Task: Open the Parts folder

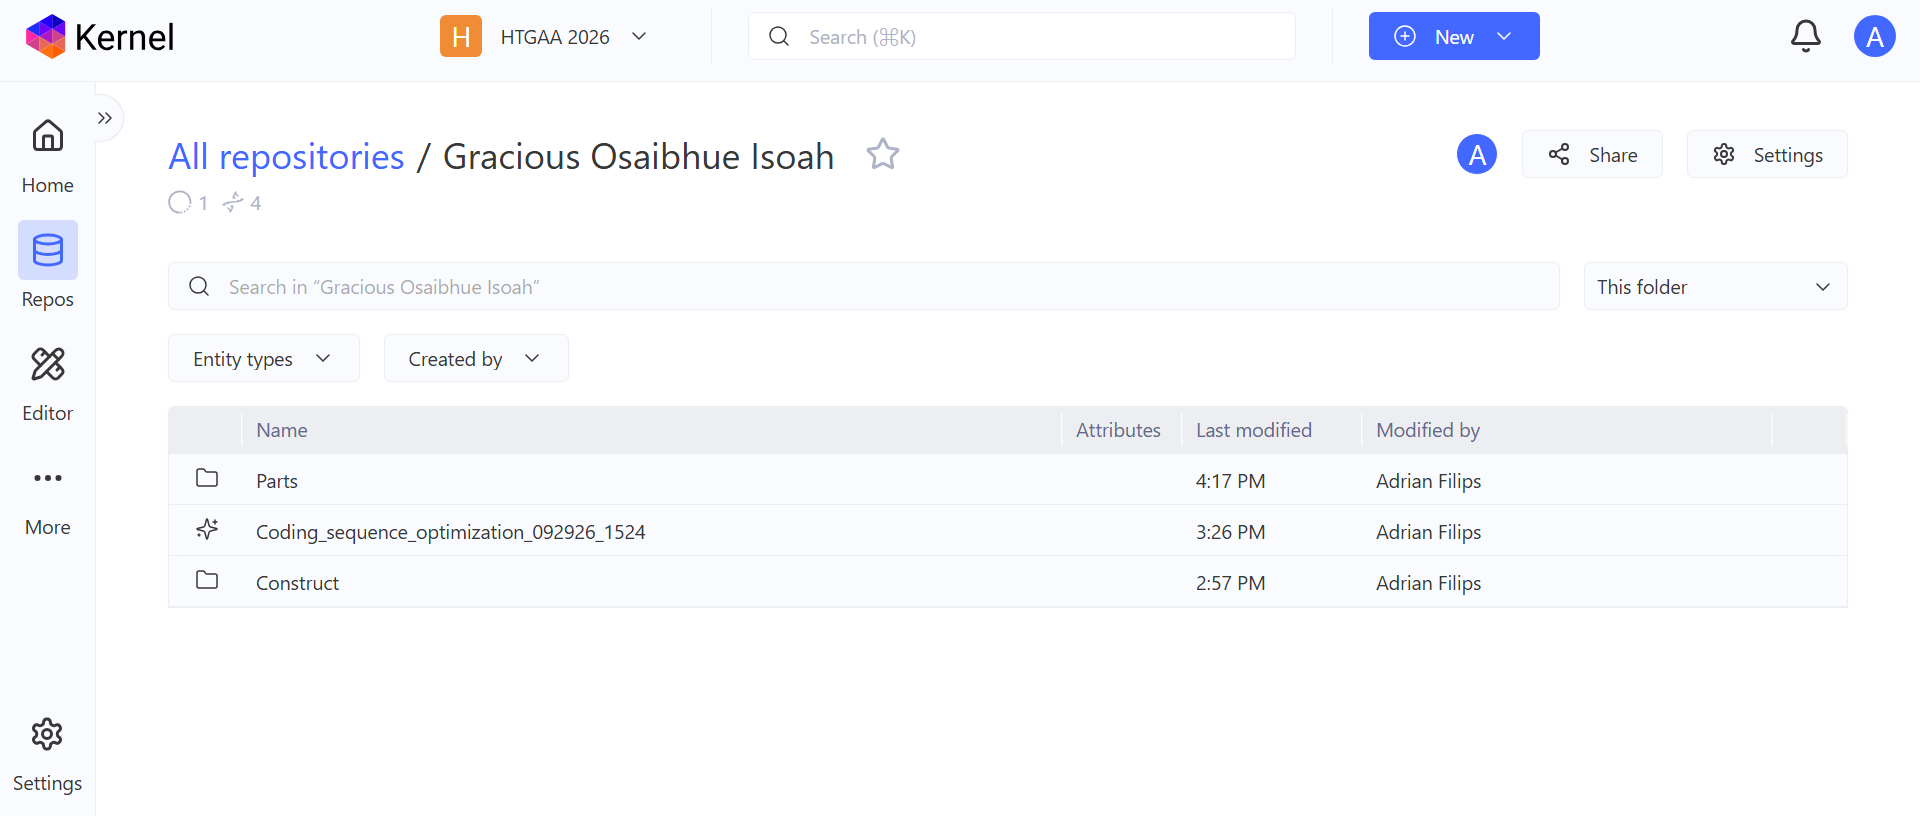Action: (277, 481)
